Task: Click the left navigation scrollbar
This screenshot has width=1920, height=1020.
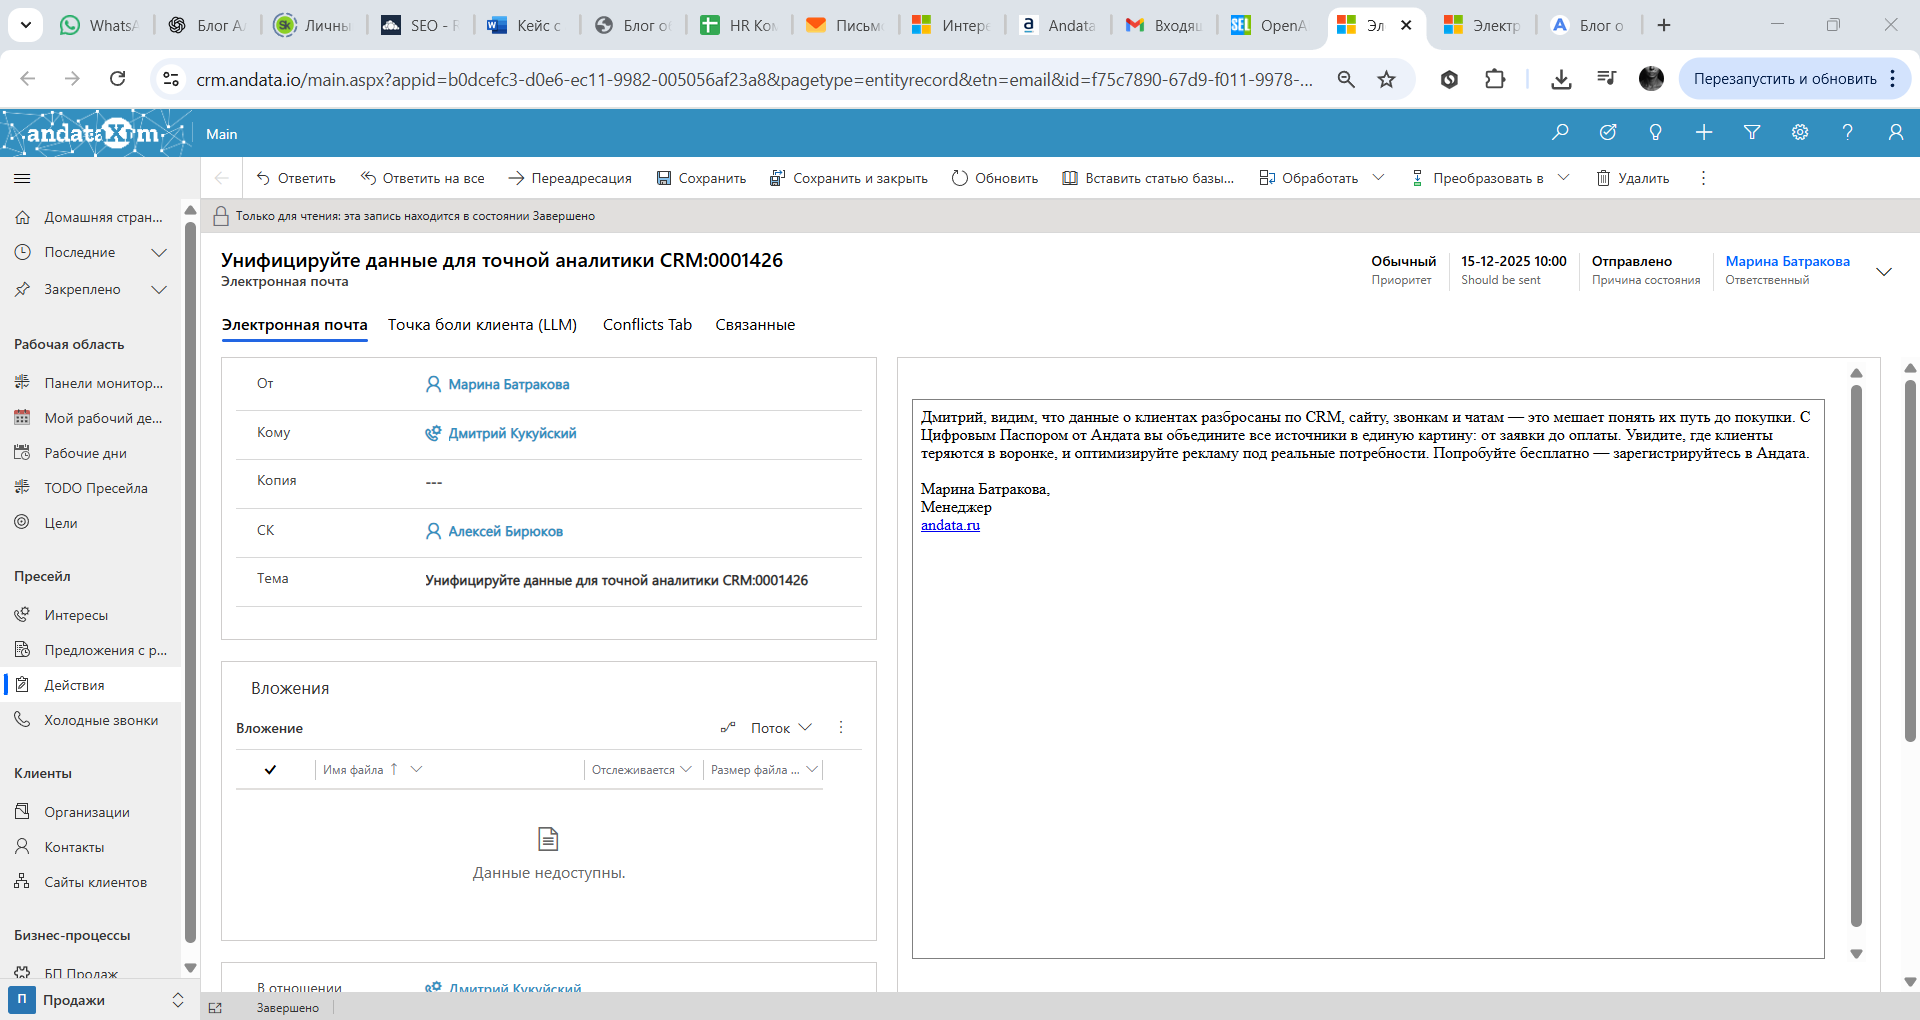Action: coord(190,582)
